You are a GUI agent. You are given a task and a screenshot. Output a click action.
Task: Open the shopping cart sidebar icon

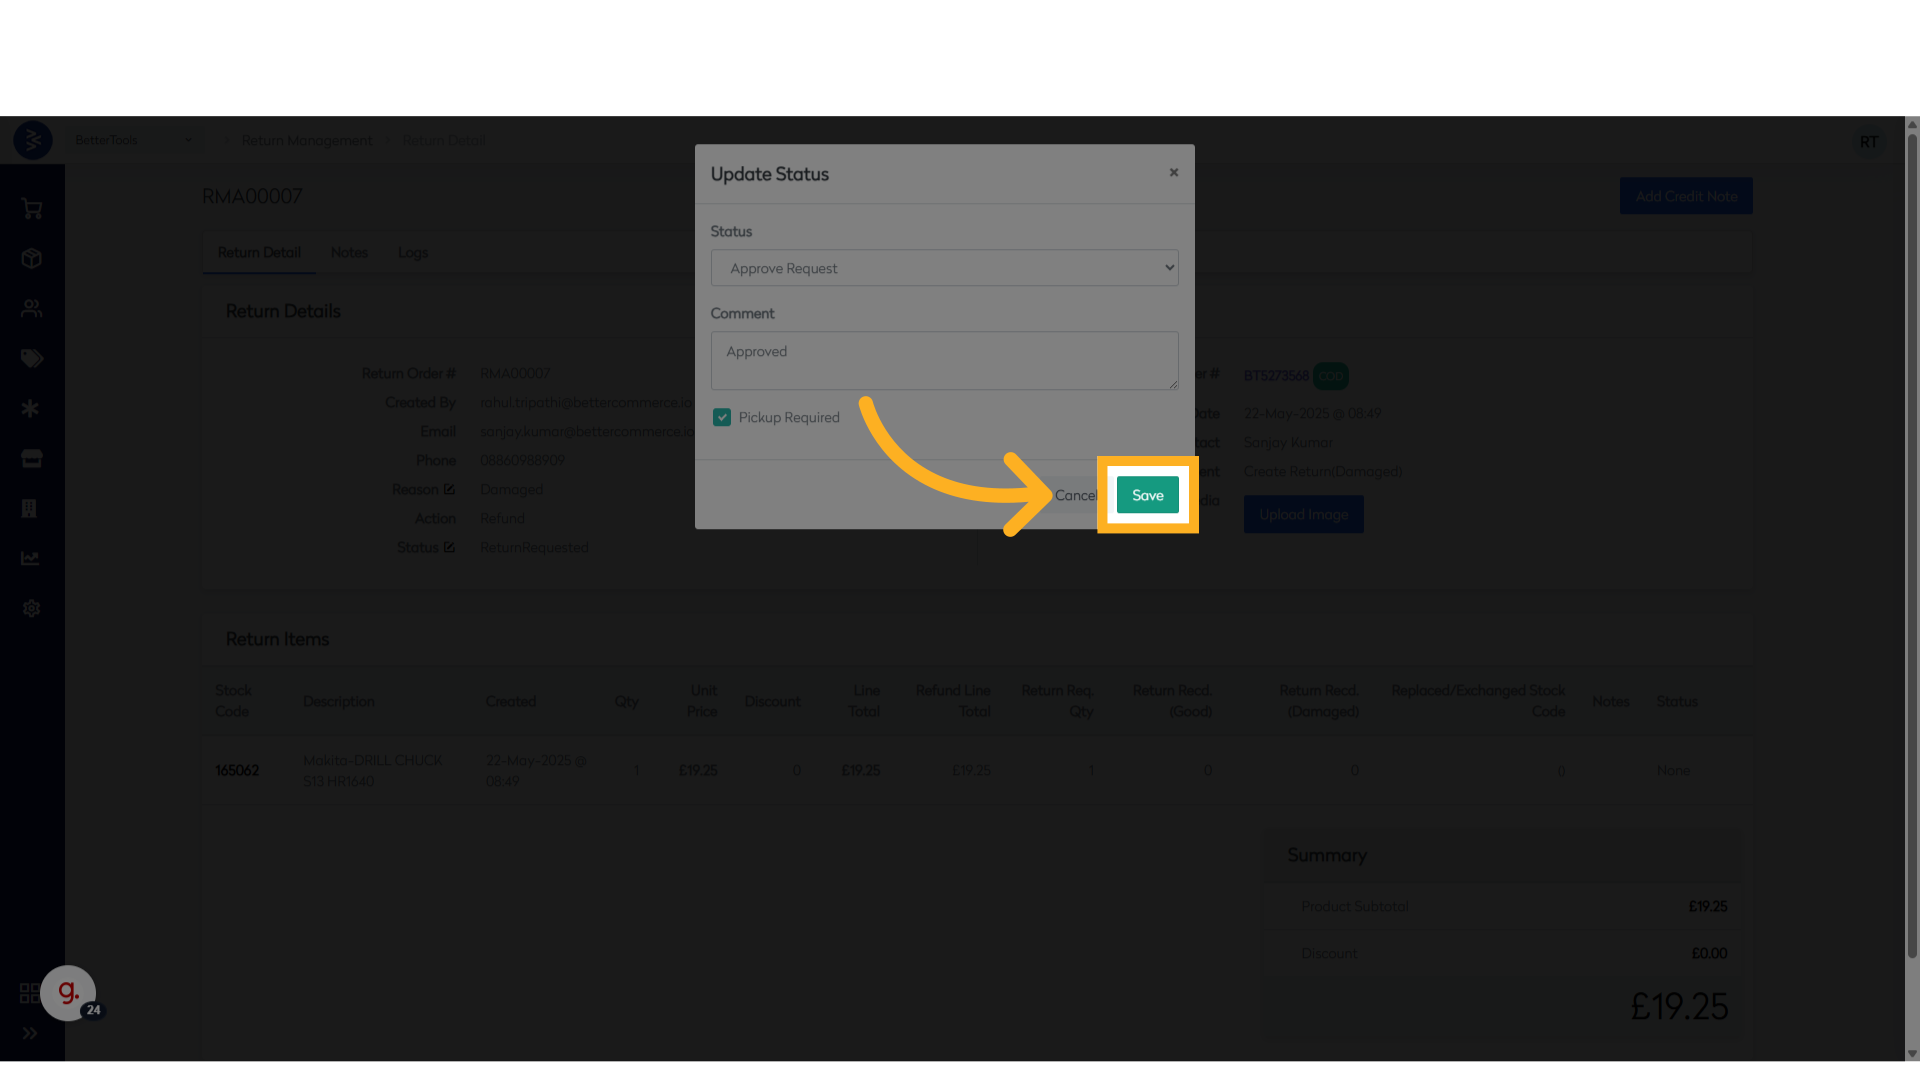click(x=32, y=209)
